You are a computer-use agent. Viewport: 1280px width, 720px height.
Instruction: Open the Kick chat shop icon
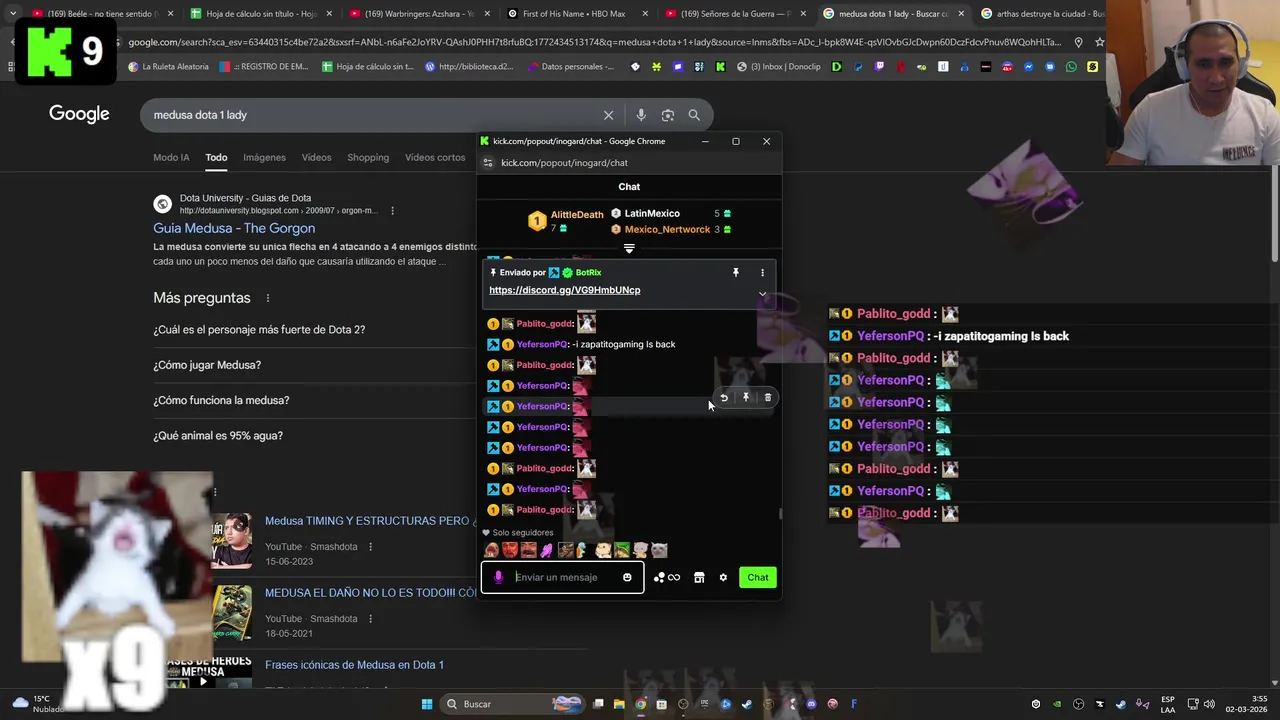coord(699,577)
